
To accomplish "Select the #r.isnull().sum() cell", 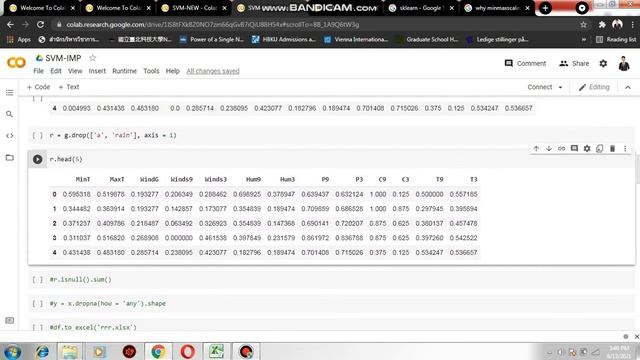I will (x=331, y=280).
